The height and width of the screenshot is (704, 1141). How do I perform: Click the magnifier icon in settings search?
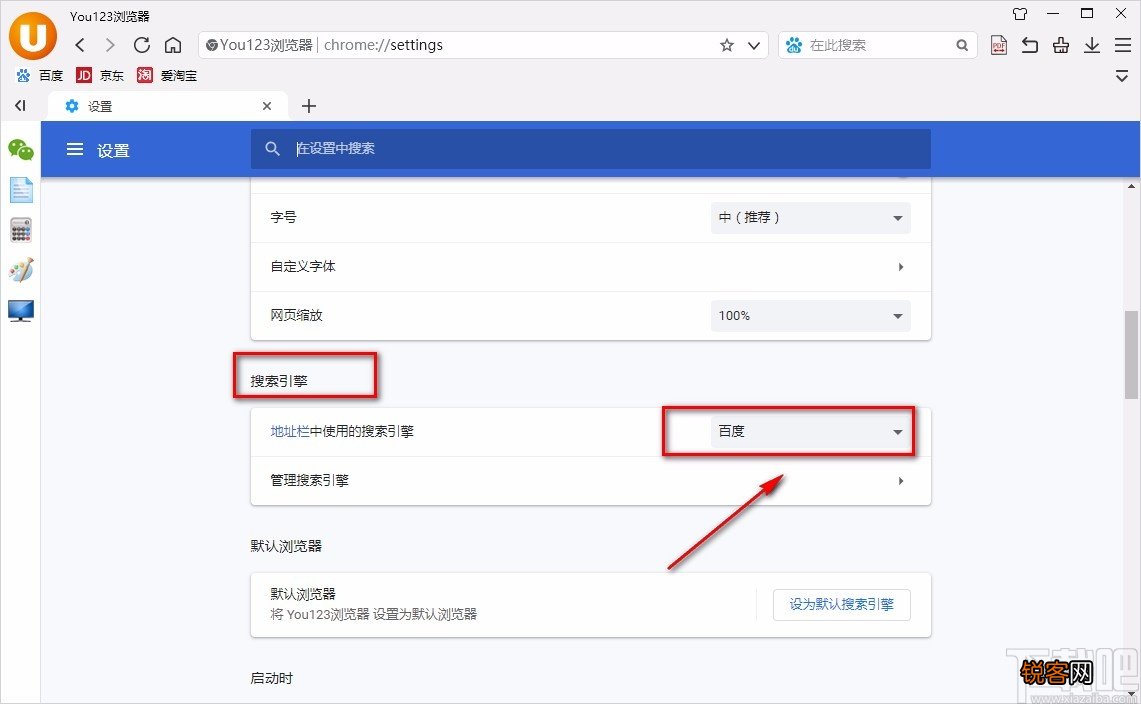point(272,149)
